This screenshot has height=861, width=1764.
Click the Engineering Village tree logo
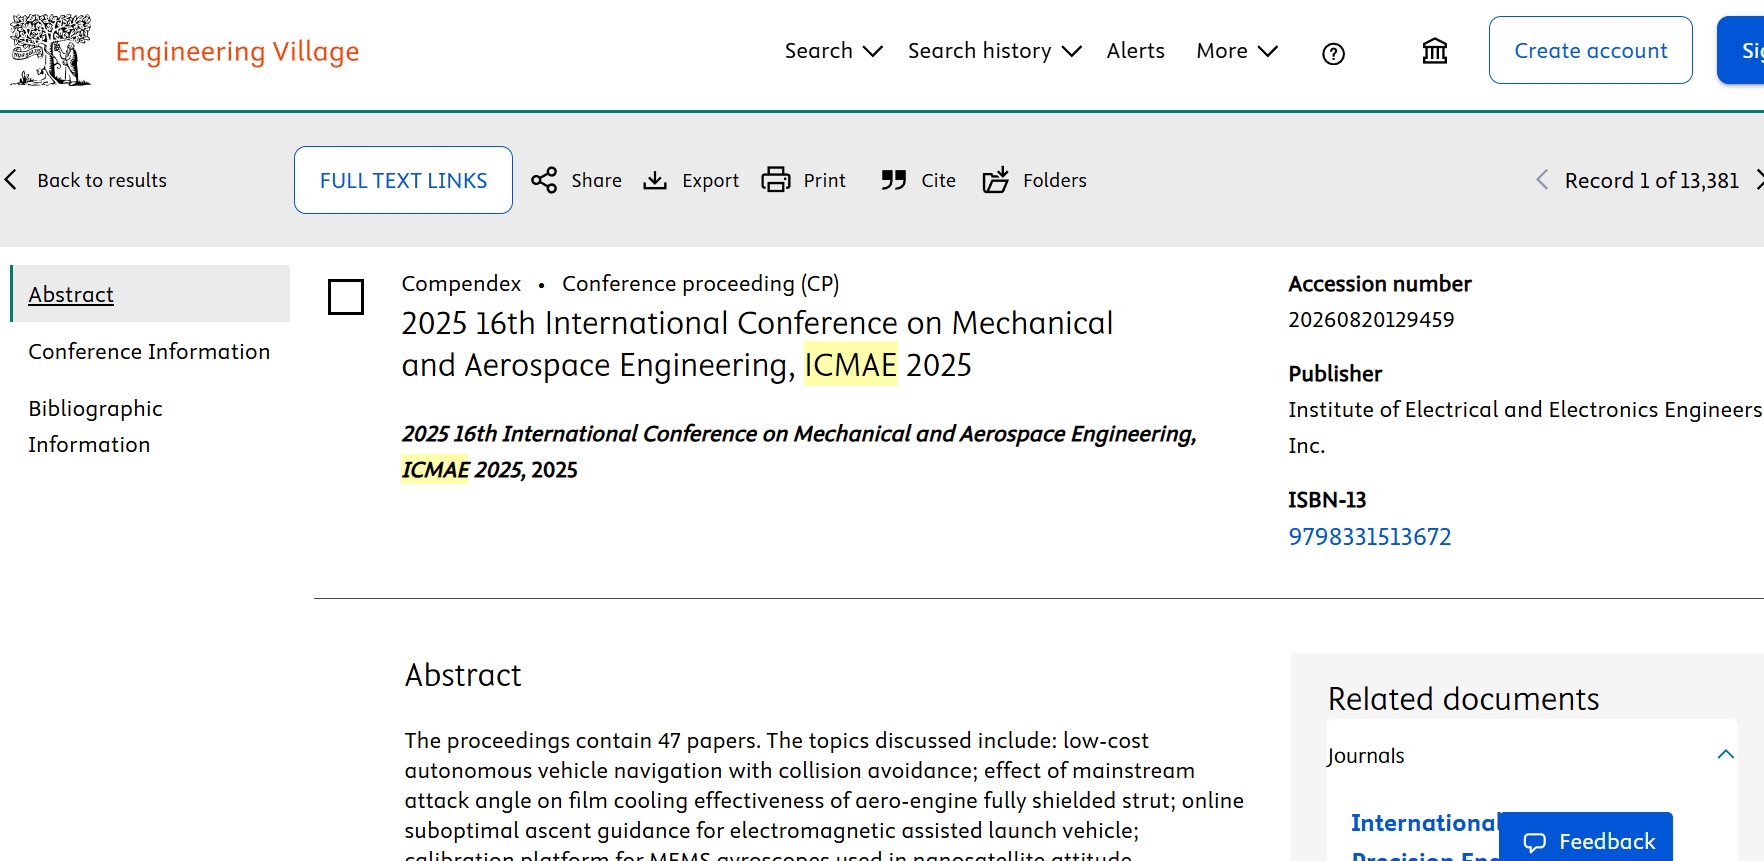(x=50, y=50)
